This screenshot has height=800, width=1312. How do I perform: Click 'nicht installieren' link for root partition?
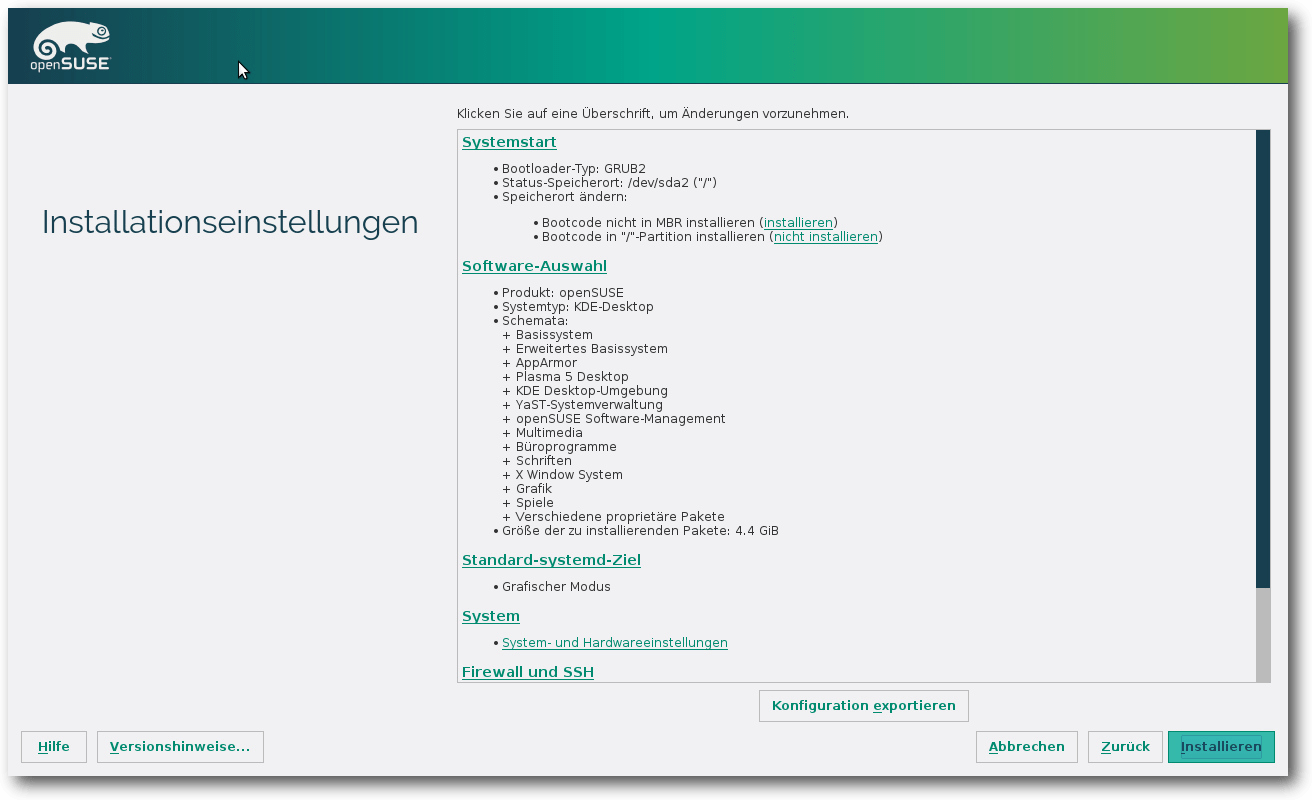pos(826,237)
